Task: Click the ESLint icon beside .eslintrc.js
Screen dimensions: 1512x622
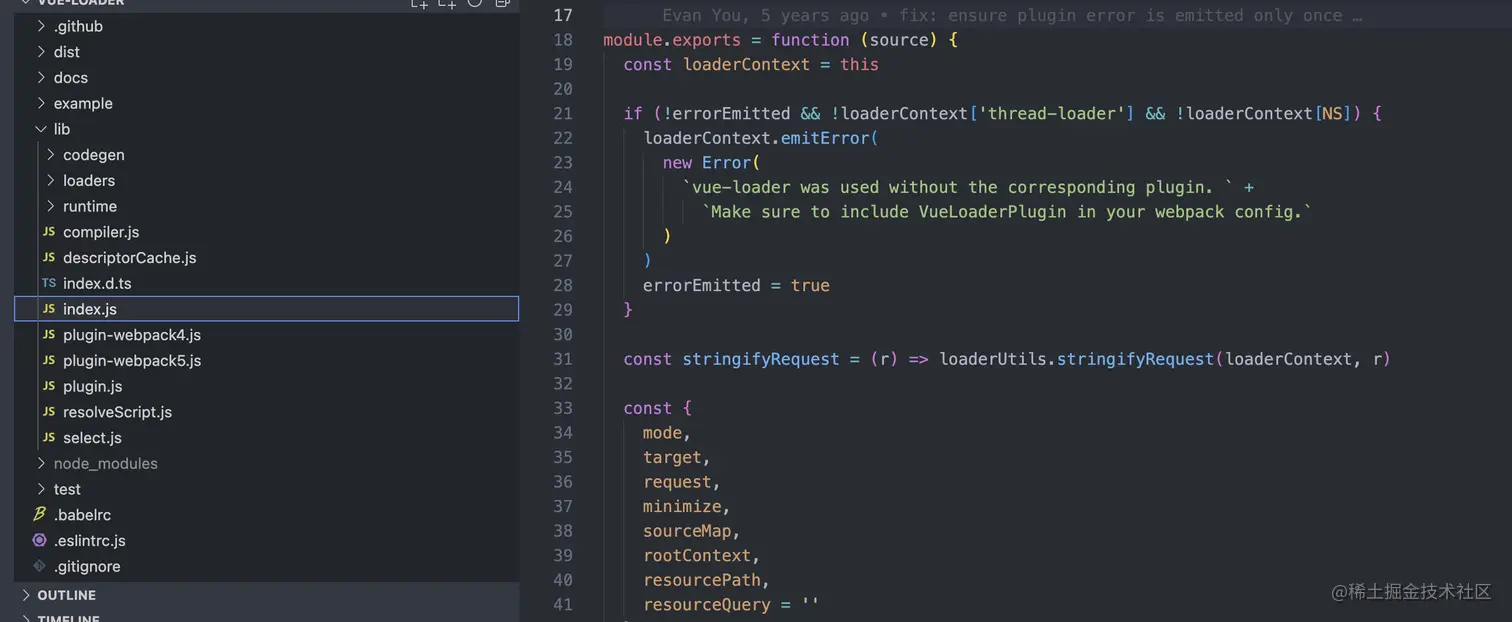Action: 40,541
